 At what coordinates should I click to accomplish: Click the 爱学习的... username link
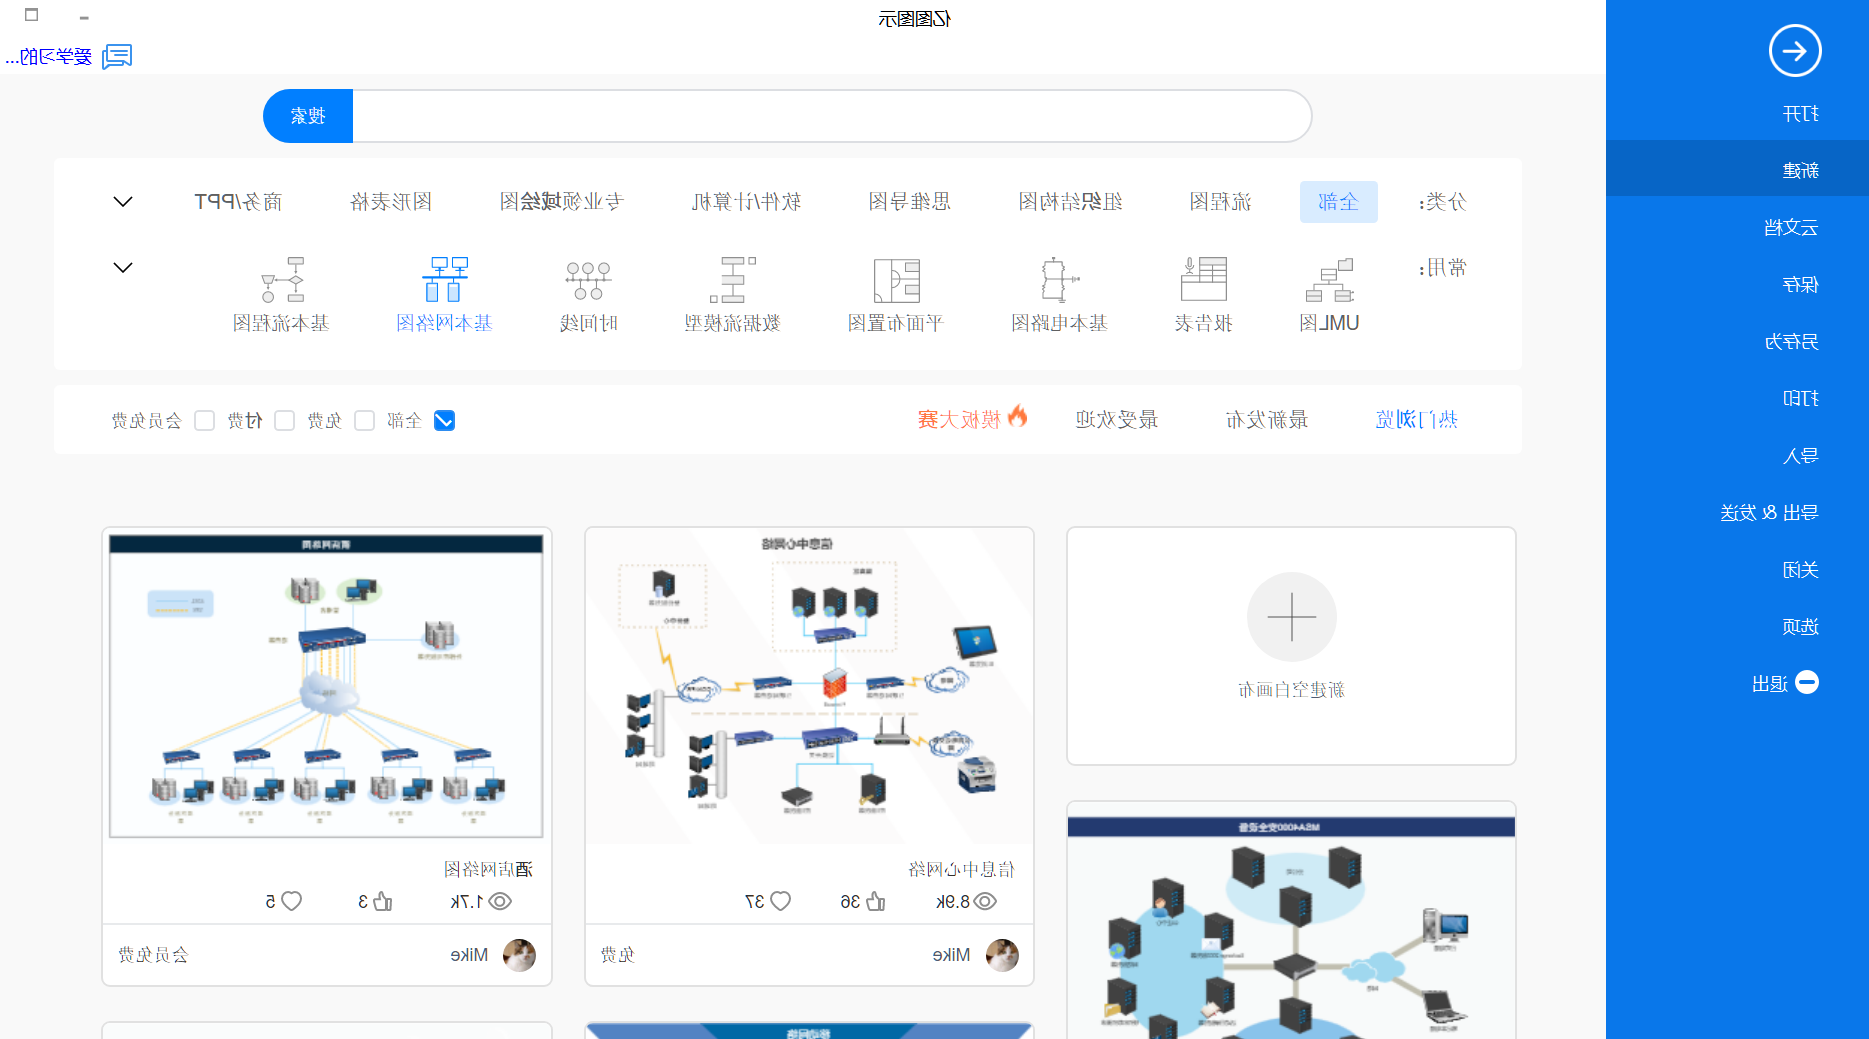(48, 57)
